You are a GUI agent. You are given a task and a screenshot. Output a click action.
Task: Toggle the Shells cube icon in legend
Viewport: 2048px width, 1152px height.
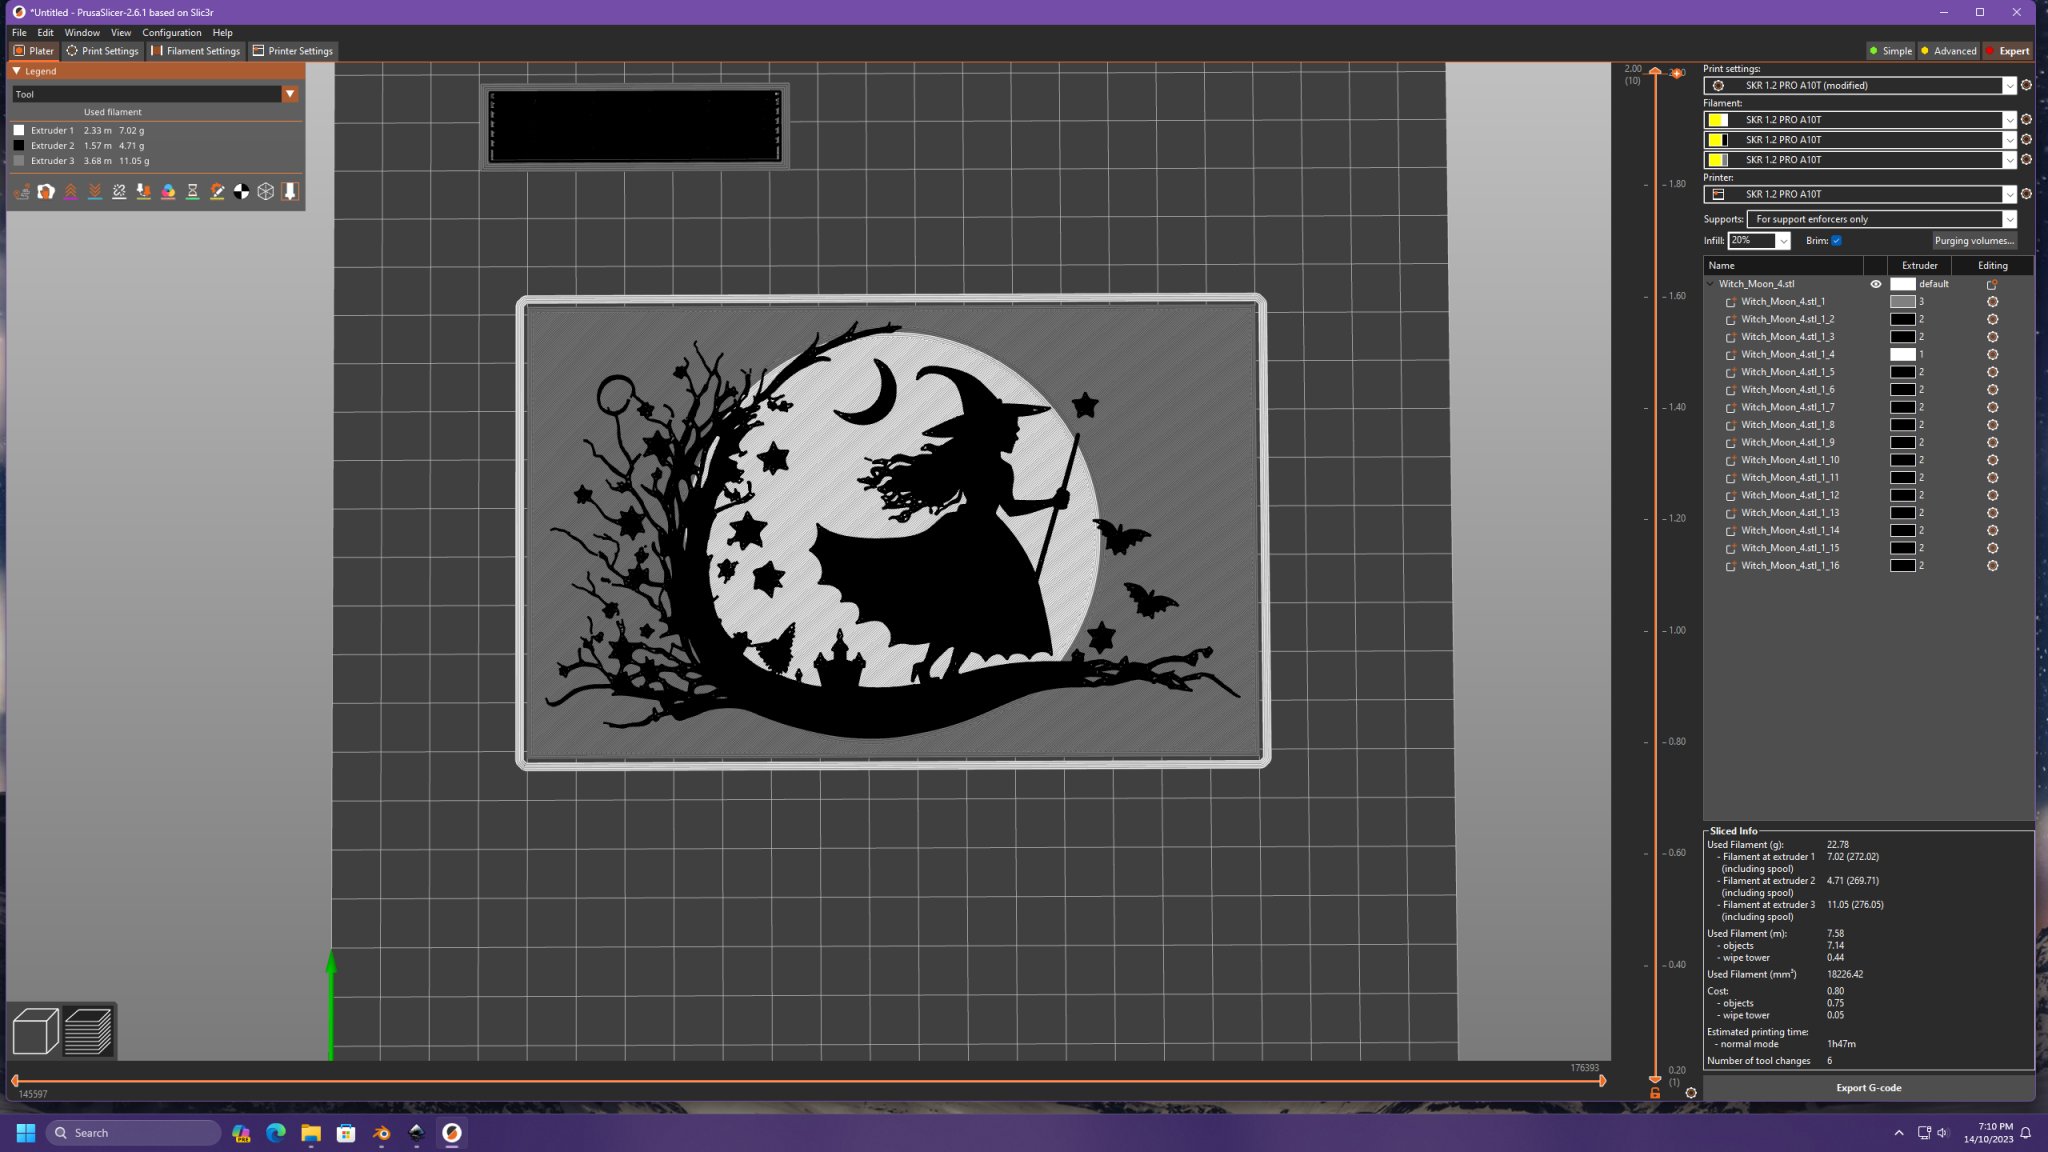tap(266, 192)
